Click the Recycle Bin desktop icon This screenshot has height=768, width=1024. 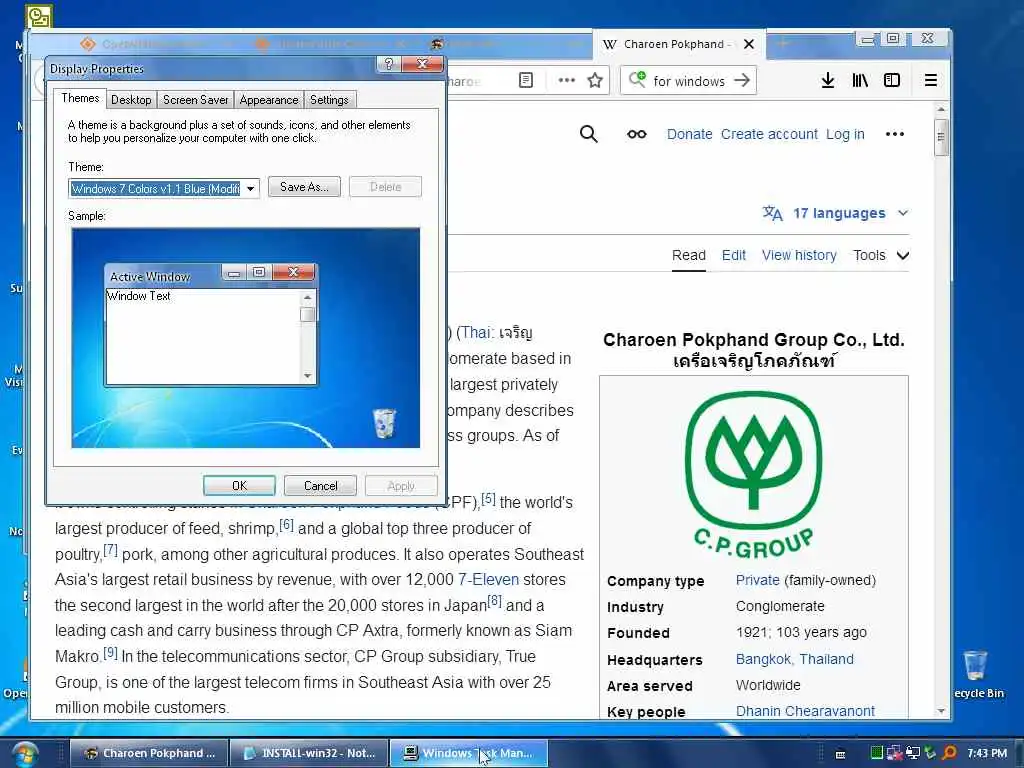click(977, 675)
